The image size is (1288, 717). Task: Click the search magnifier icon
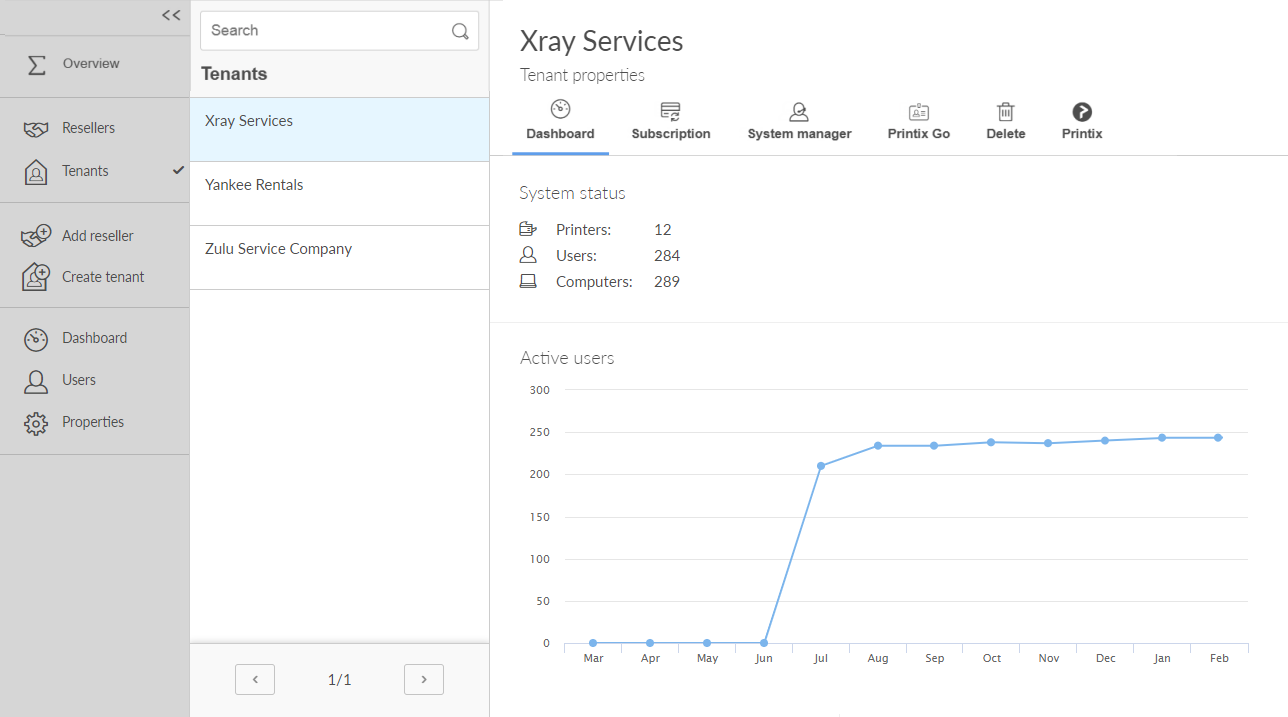pos(460,31)
